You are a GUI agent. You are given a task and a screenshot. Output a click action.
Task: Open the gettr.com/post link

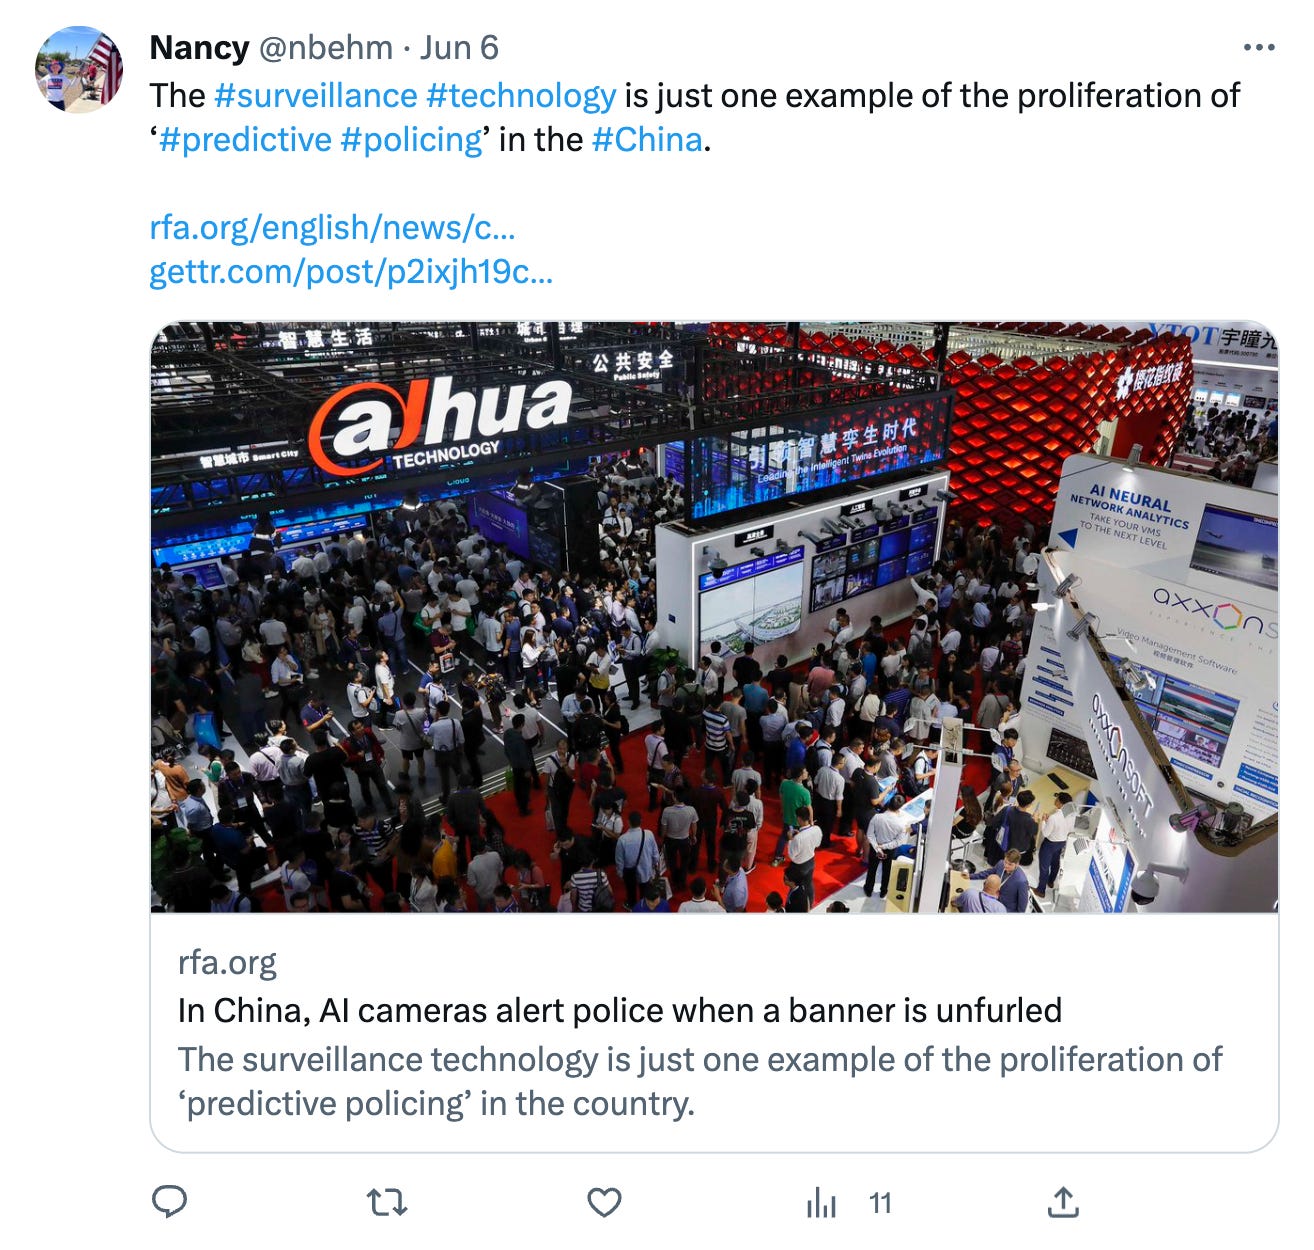click(351, 271)
